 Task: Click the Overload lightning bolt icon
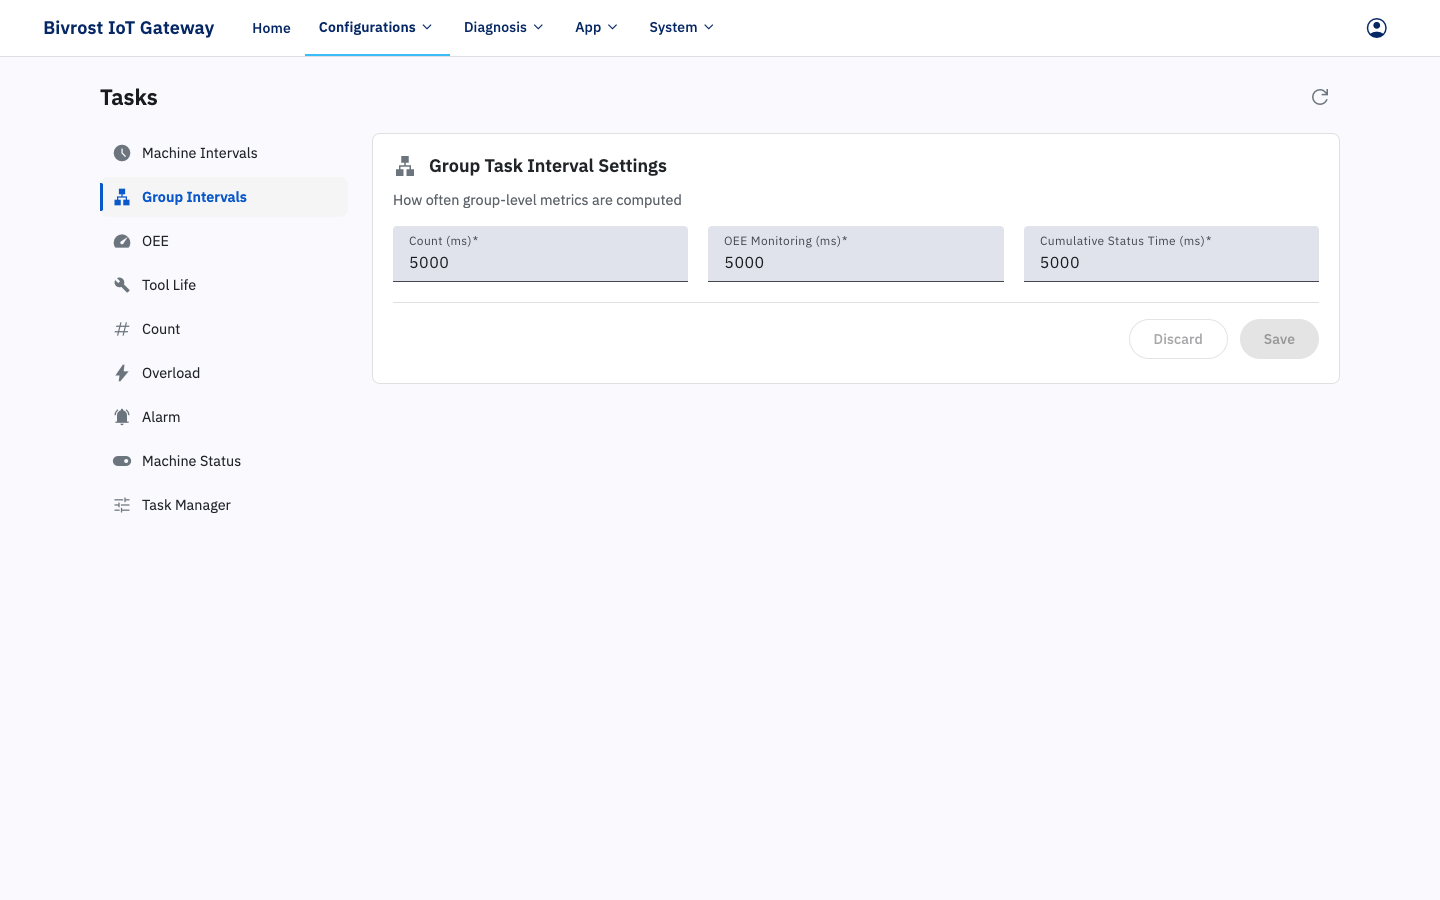click(122, 373)
